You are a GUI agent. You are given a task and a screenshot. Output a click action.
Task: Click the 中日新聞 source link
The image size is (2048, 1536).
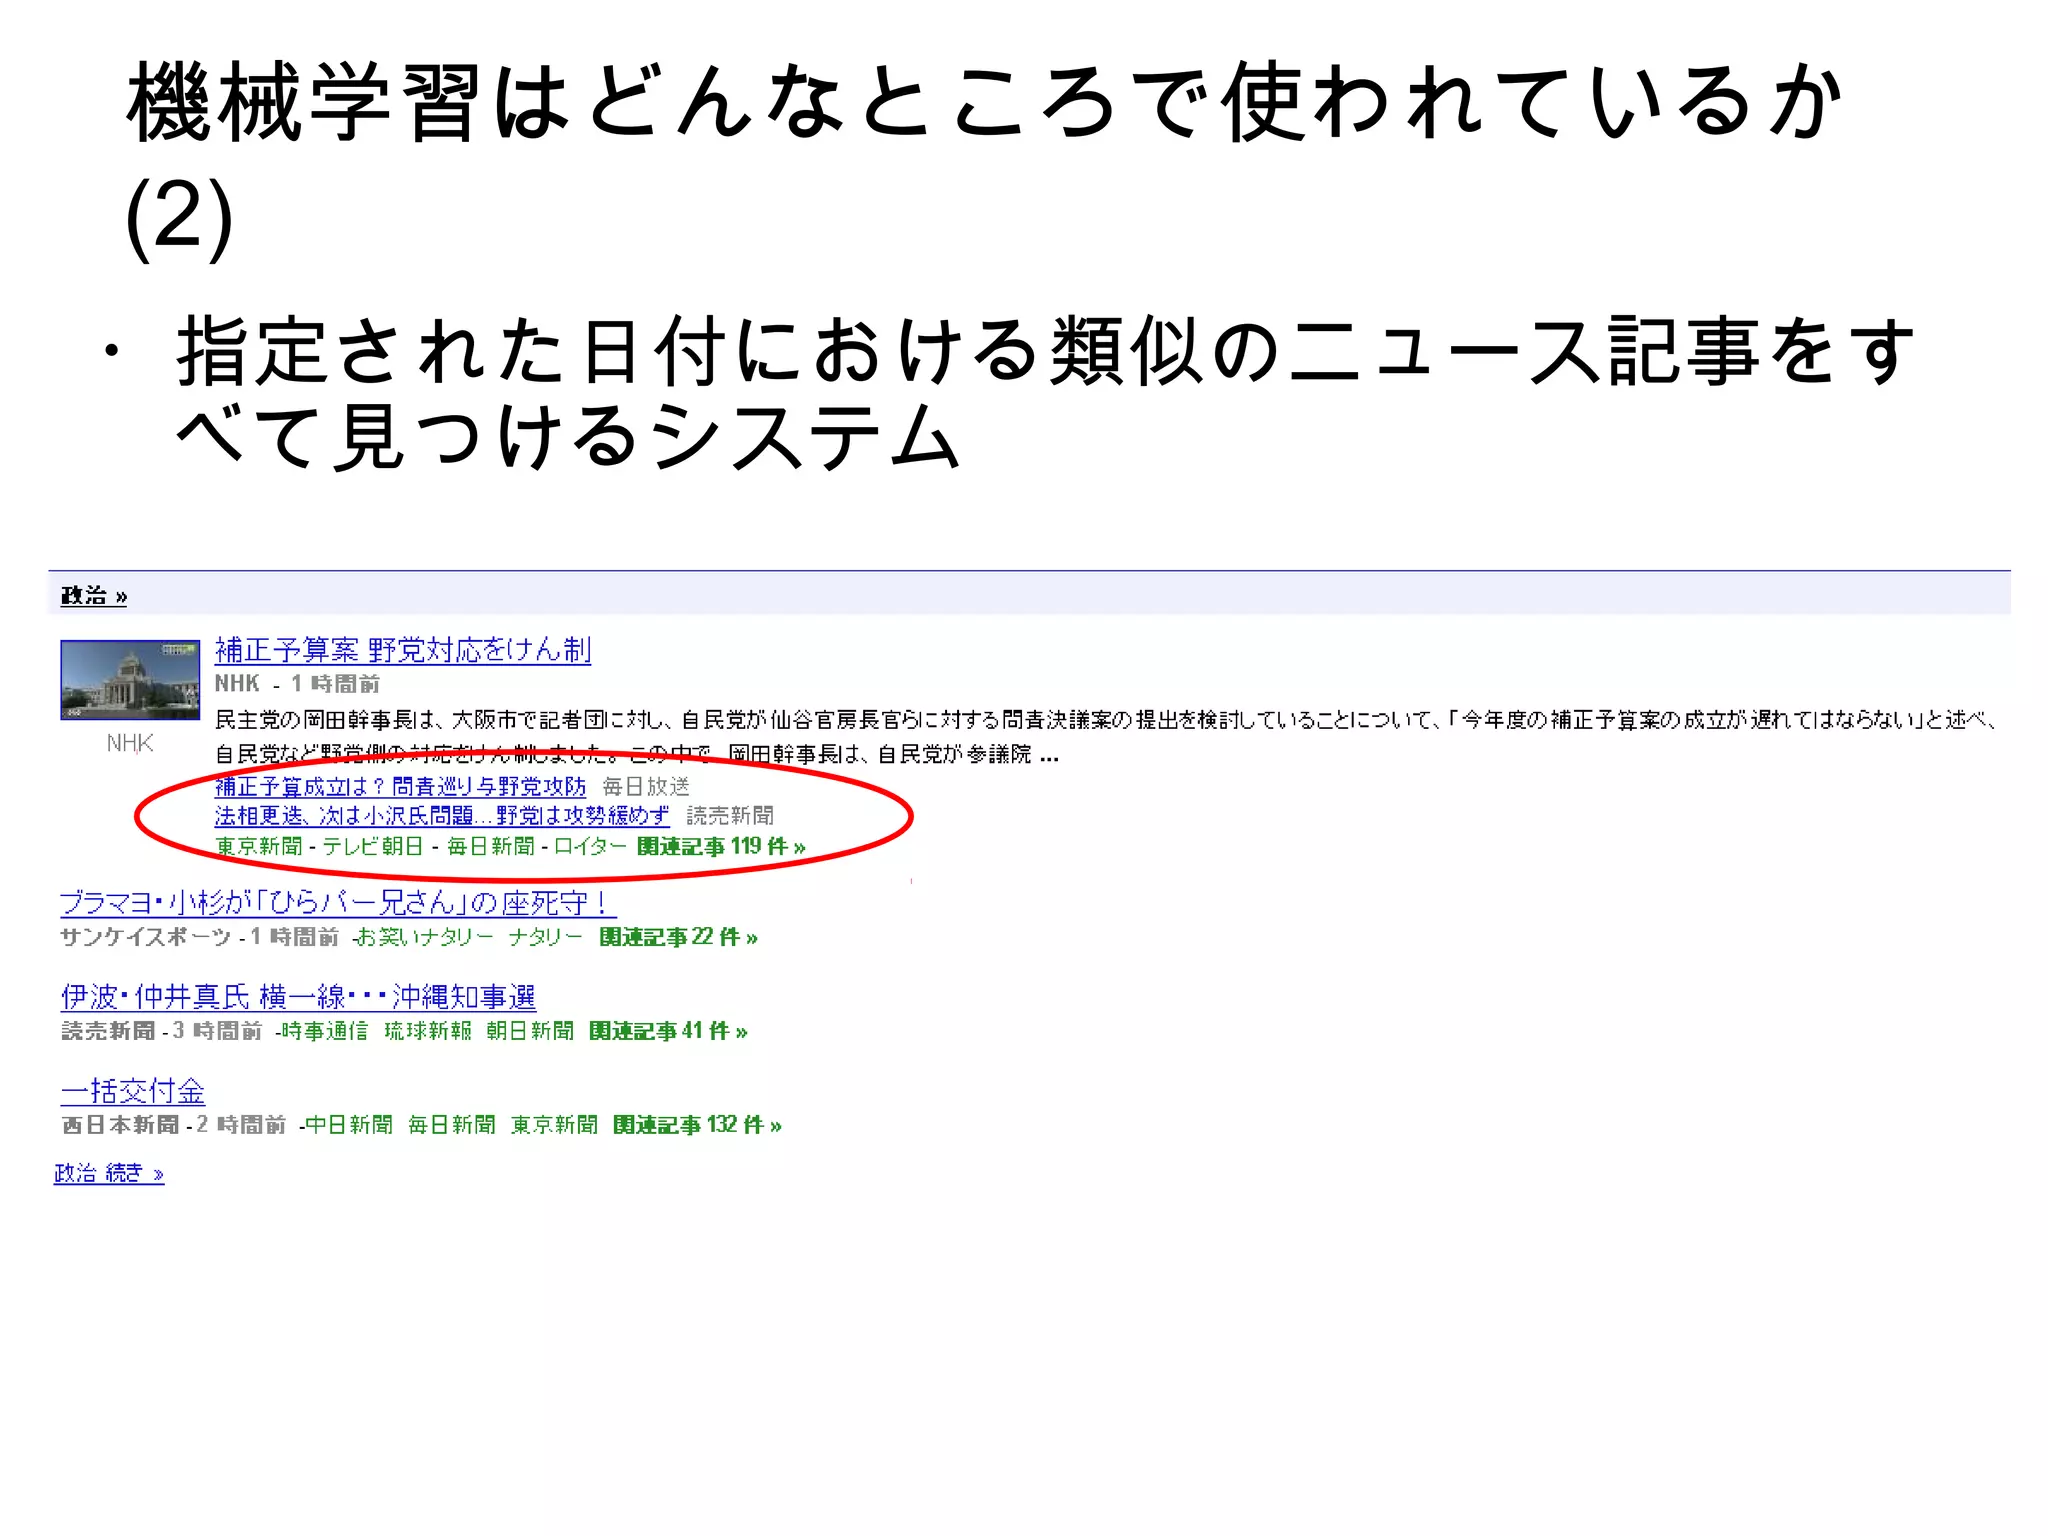(348, 1125)
